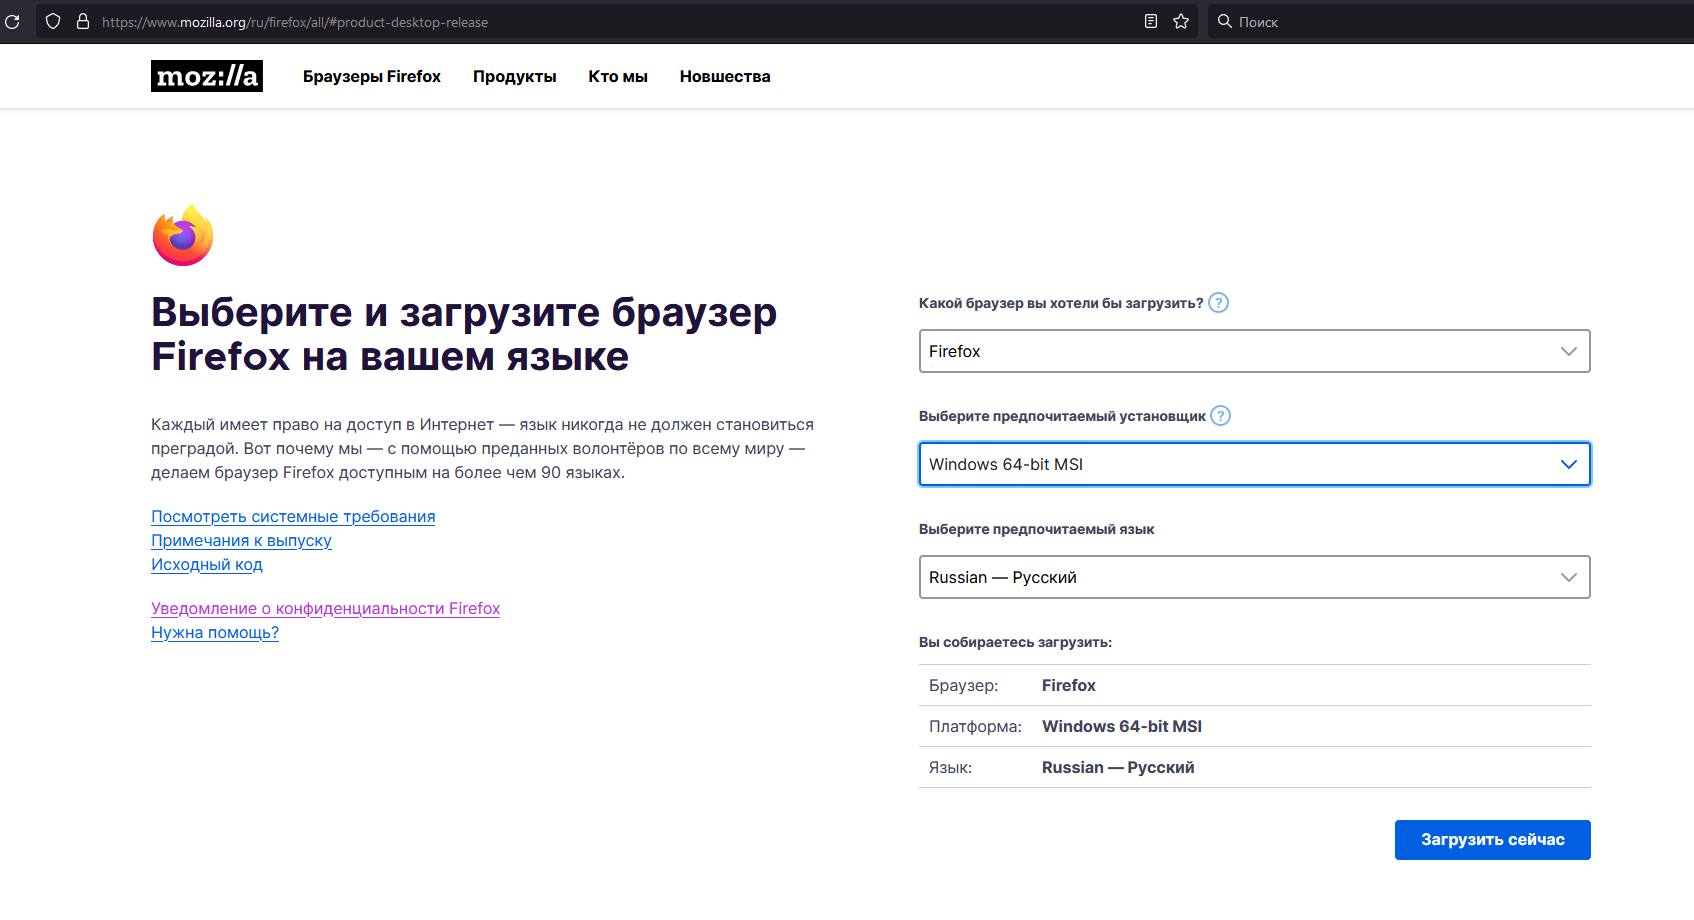Image resolution: width=1694 pixels, height=920 pixels.
Task: Click the Russian — Русский summary value
Action: click(1118, 767)
